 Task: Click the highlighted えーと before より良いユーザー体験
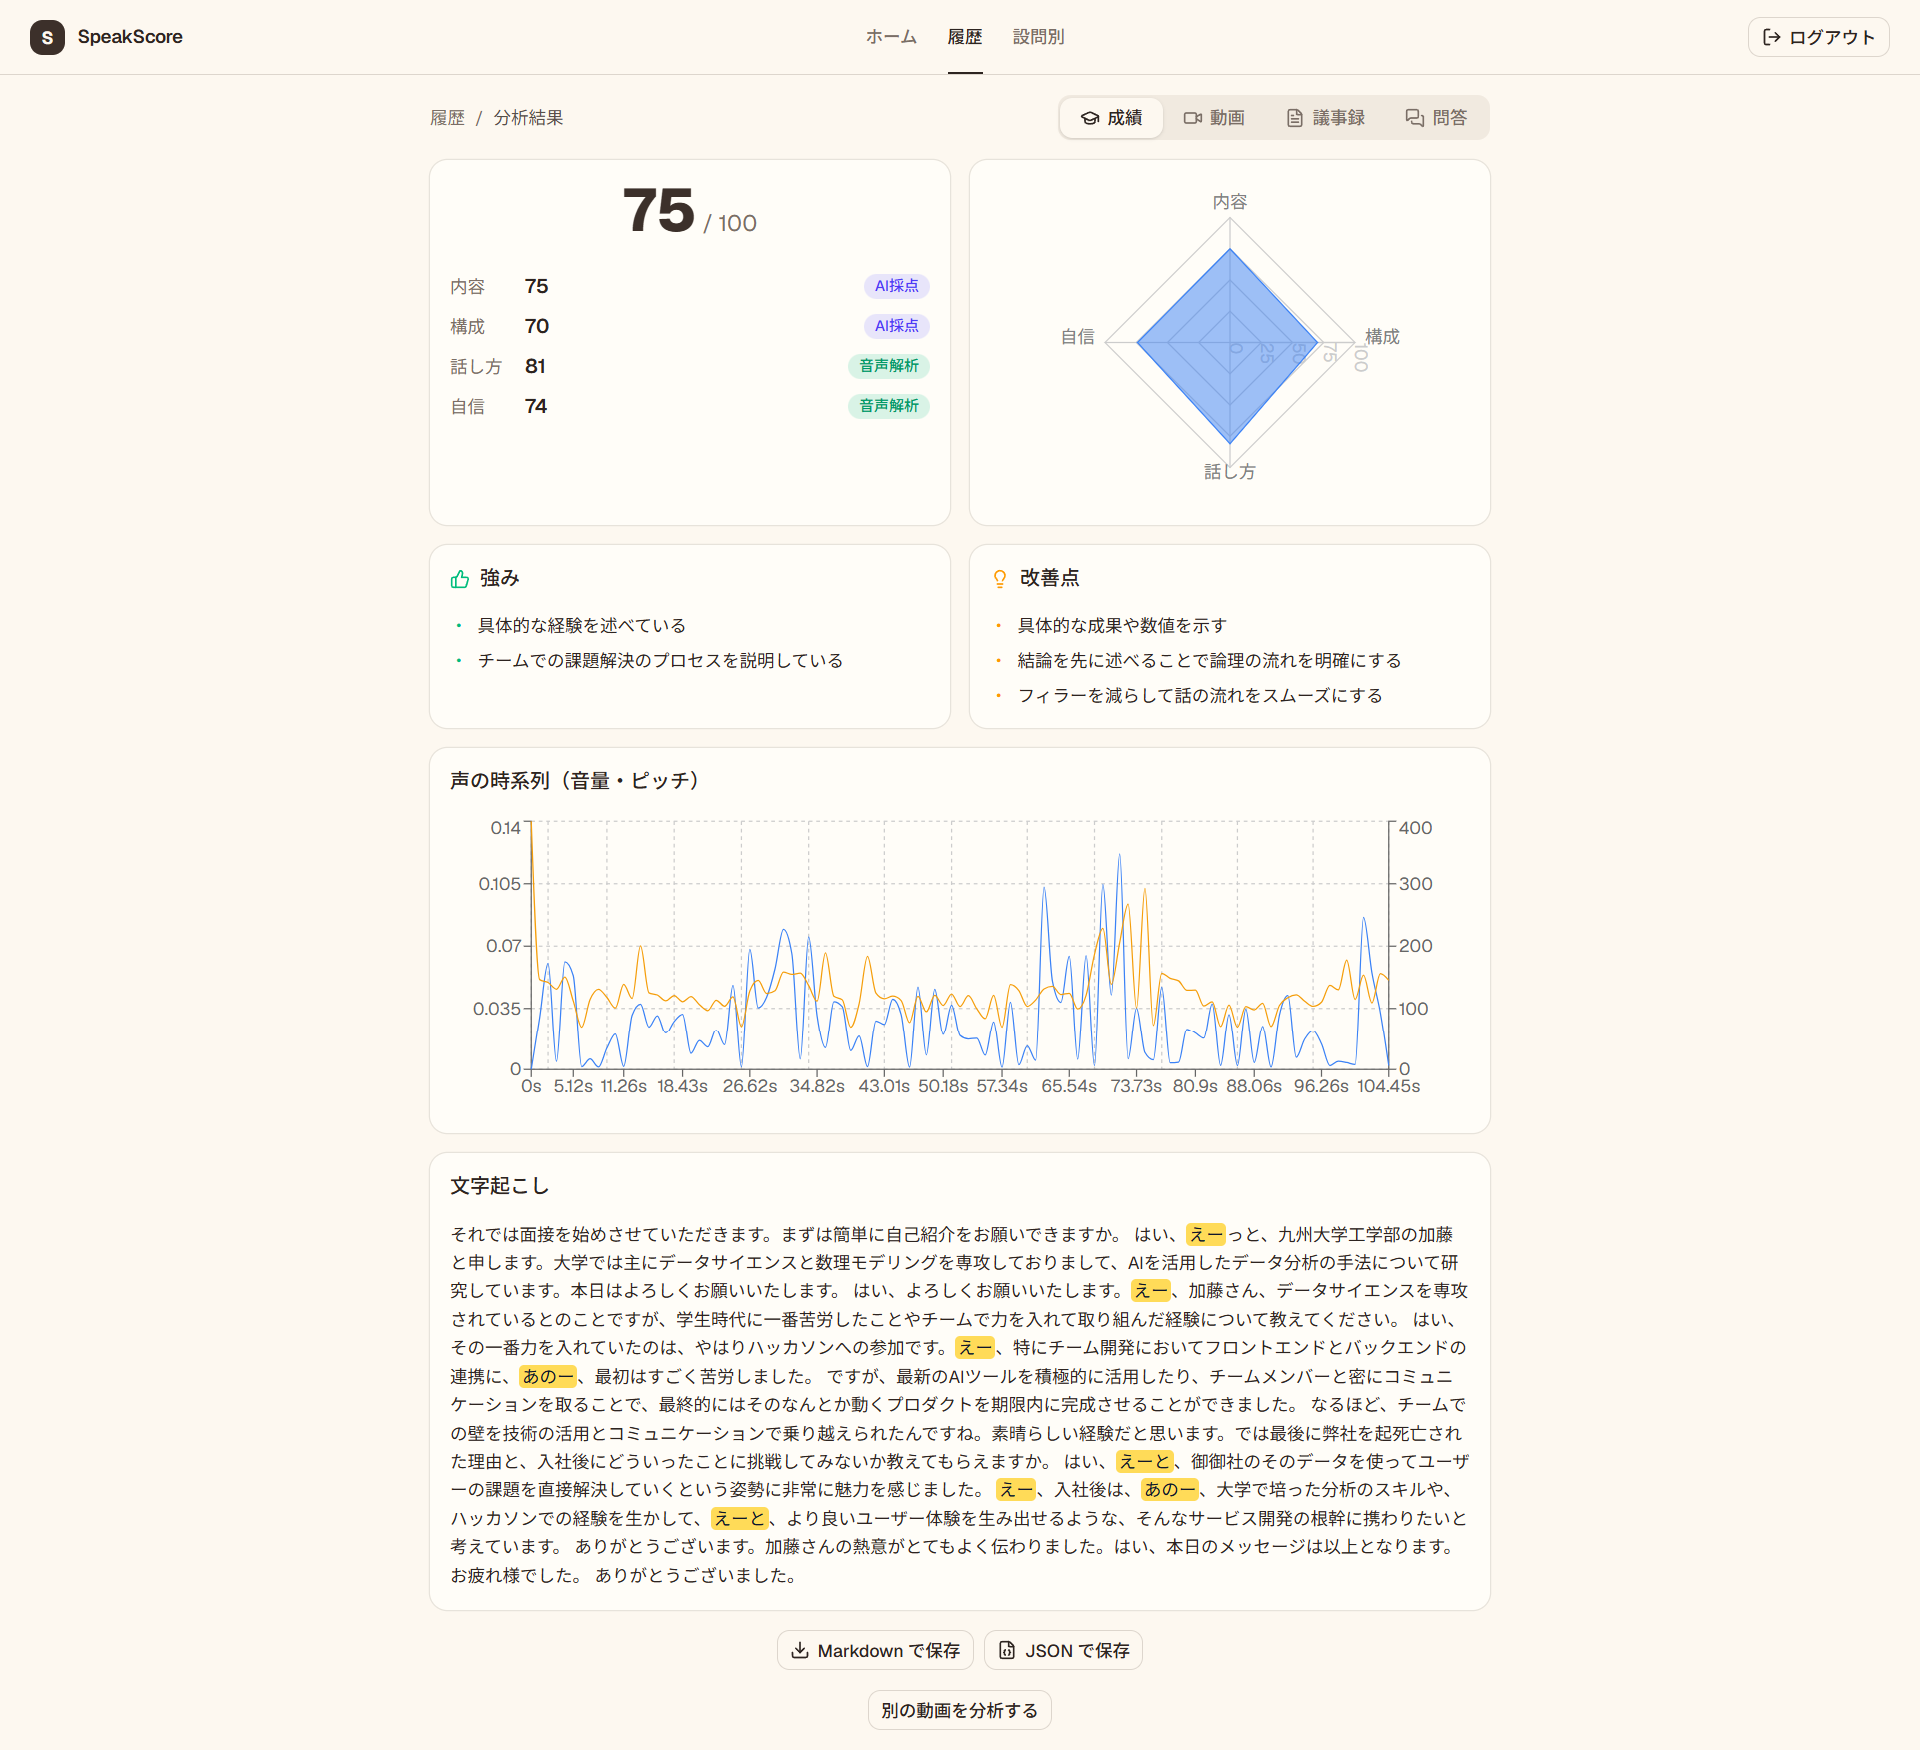(740, 1519)
